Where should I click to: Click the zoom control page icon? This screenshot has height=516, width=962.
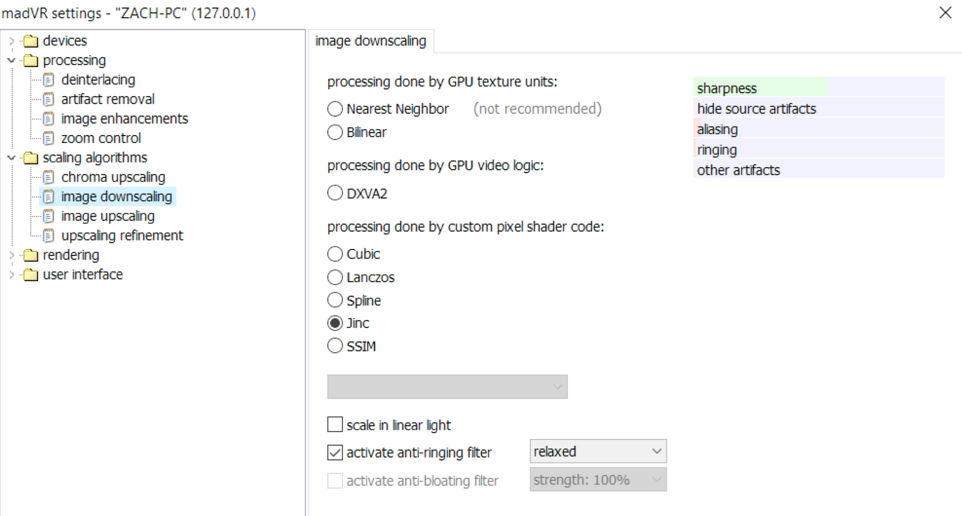[48, 138]
